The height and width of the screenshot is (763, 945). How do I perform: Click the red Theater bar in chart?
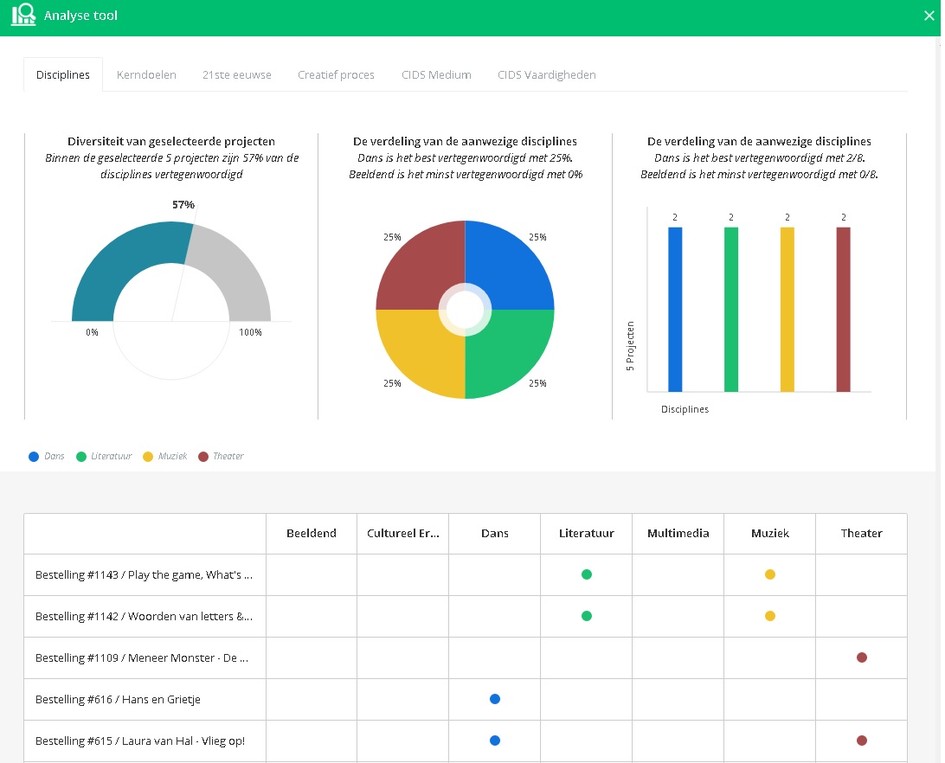tap(843, 309)
